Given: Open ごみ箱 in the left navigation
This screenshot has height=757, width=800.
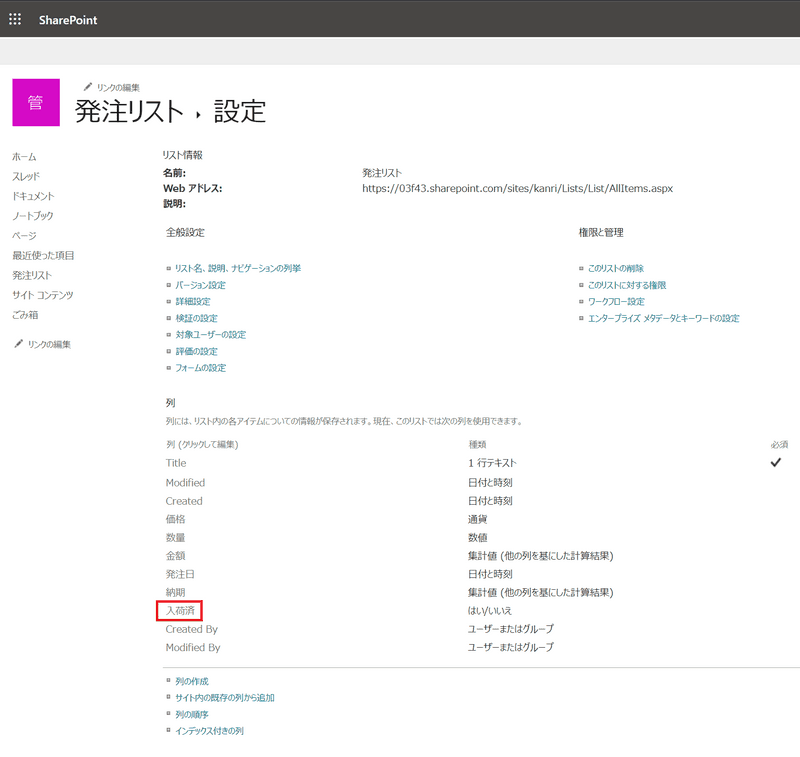Looking at the screenshot, I should [26, 315].
